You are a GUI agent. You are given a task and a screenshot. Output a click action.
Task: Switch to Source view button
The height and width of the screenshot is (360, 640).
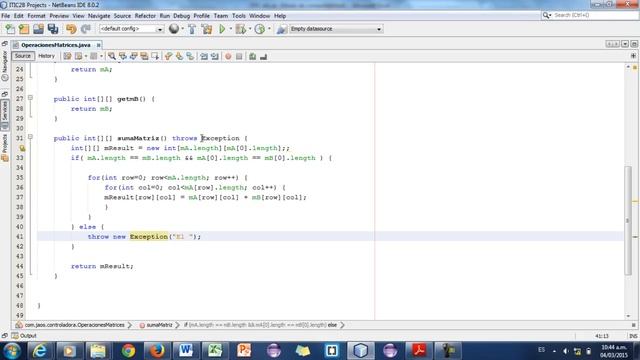23,56
